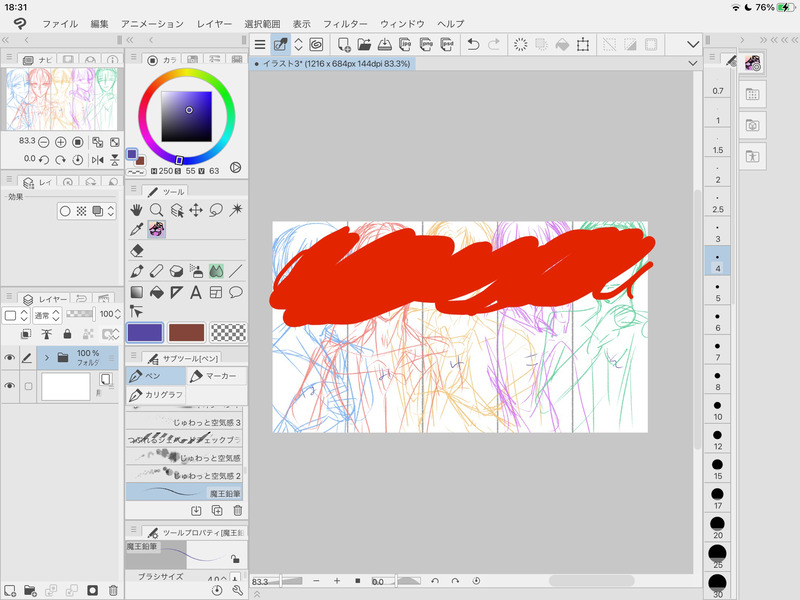Image resolution: width=800 pixels, height=600 pixels.
Task: Select the ペン sub tool group
Action: [x=156, y=376]
